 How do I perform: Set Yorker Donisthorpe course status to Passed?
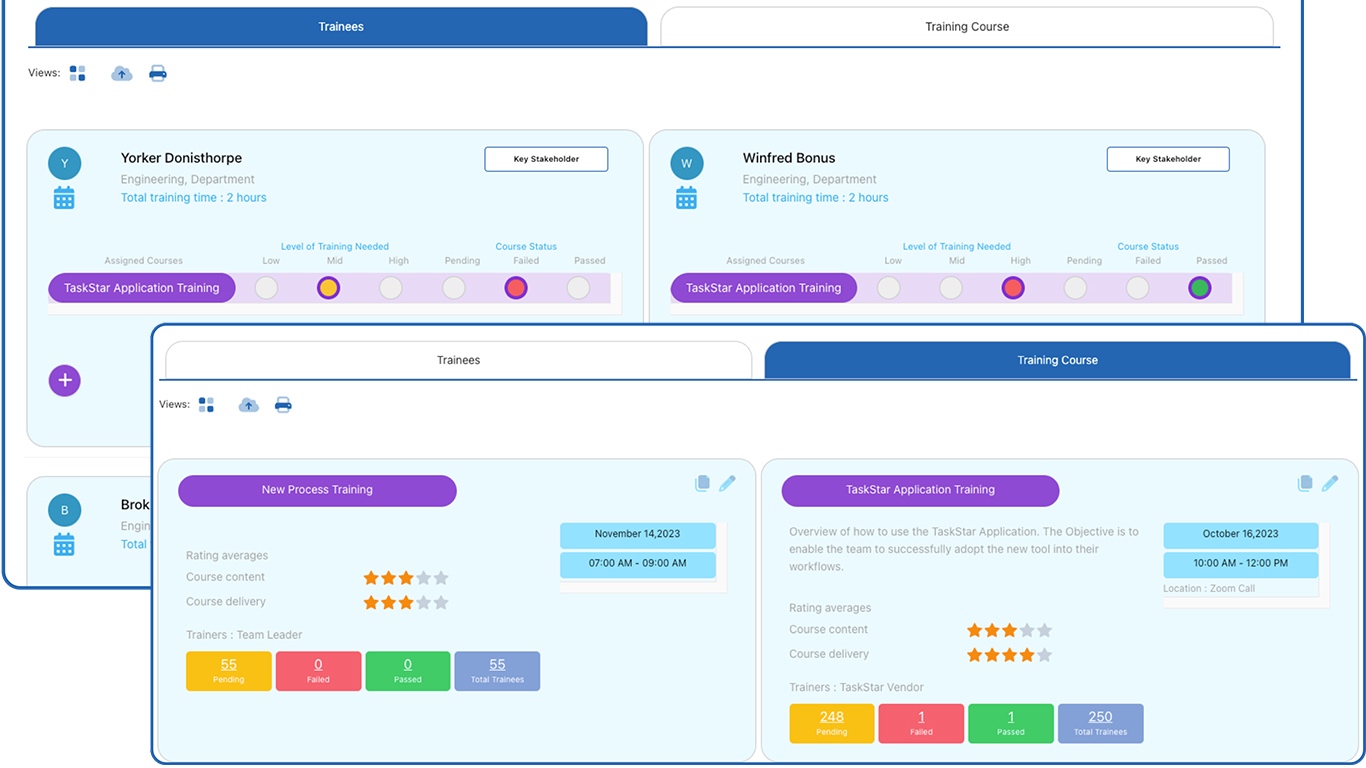(x=578, y=288)
